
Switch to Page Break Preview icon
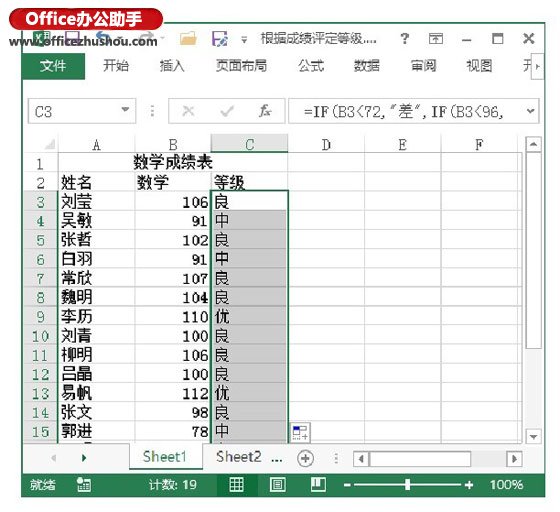(318, 485)
